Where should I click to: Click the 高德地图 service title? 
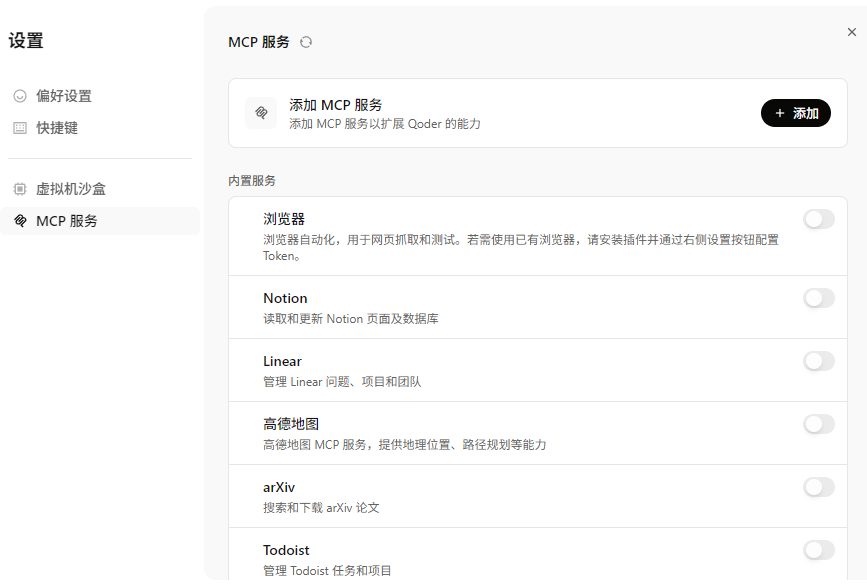(291, 424)
